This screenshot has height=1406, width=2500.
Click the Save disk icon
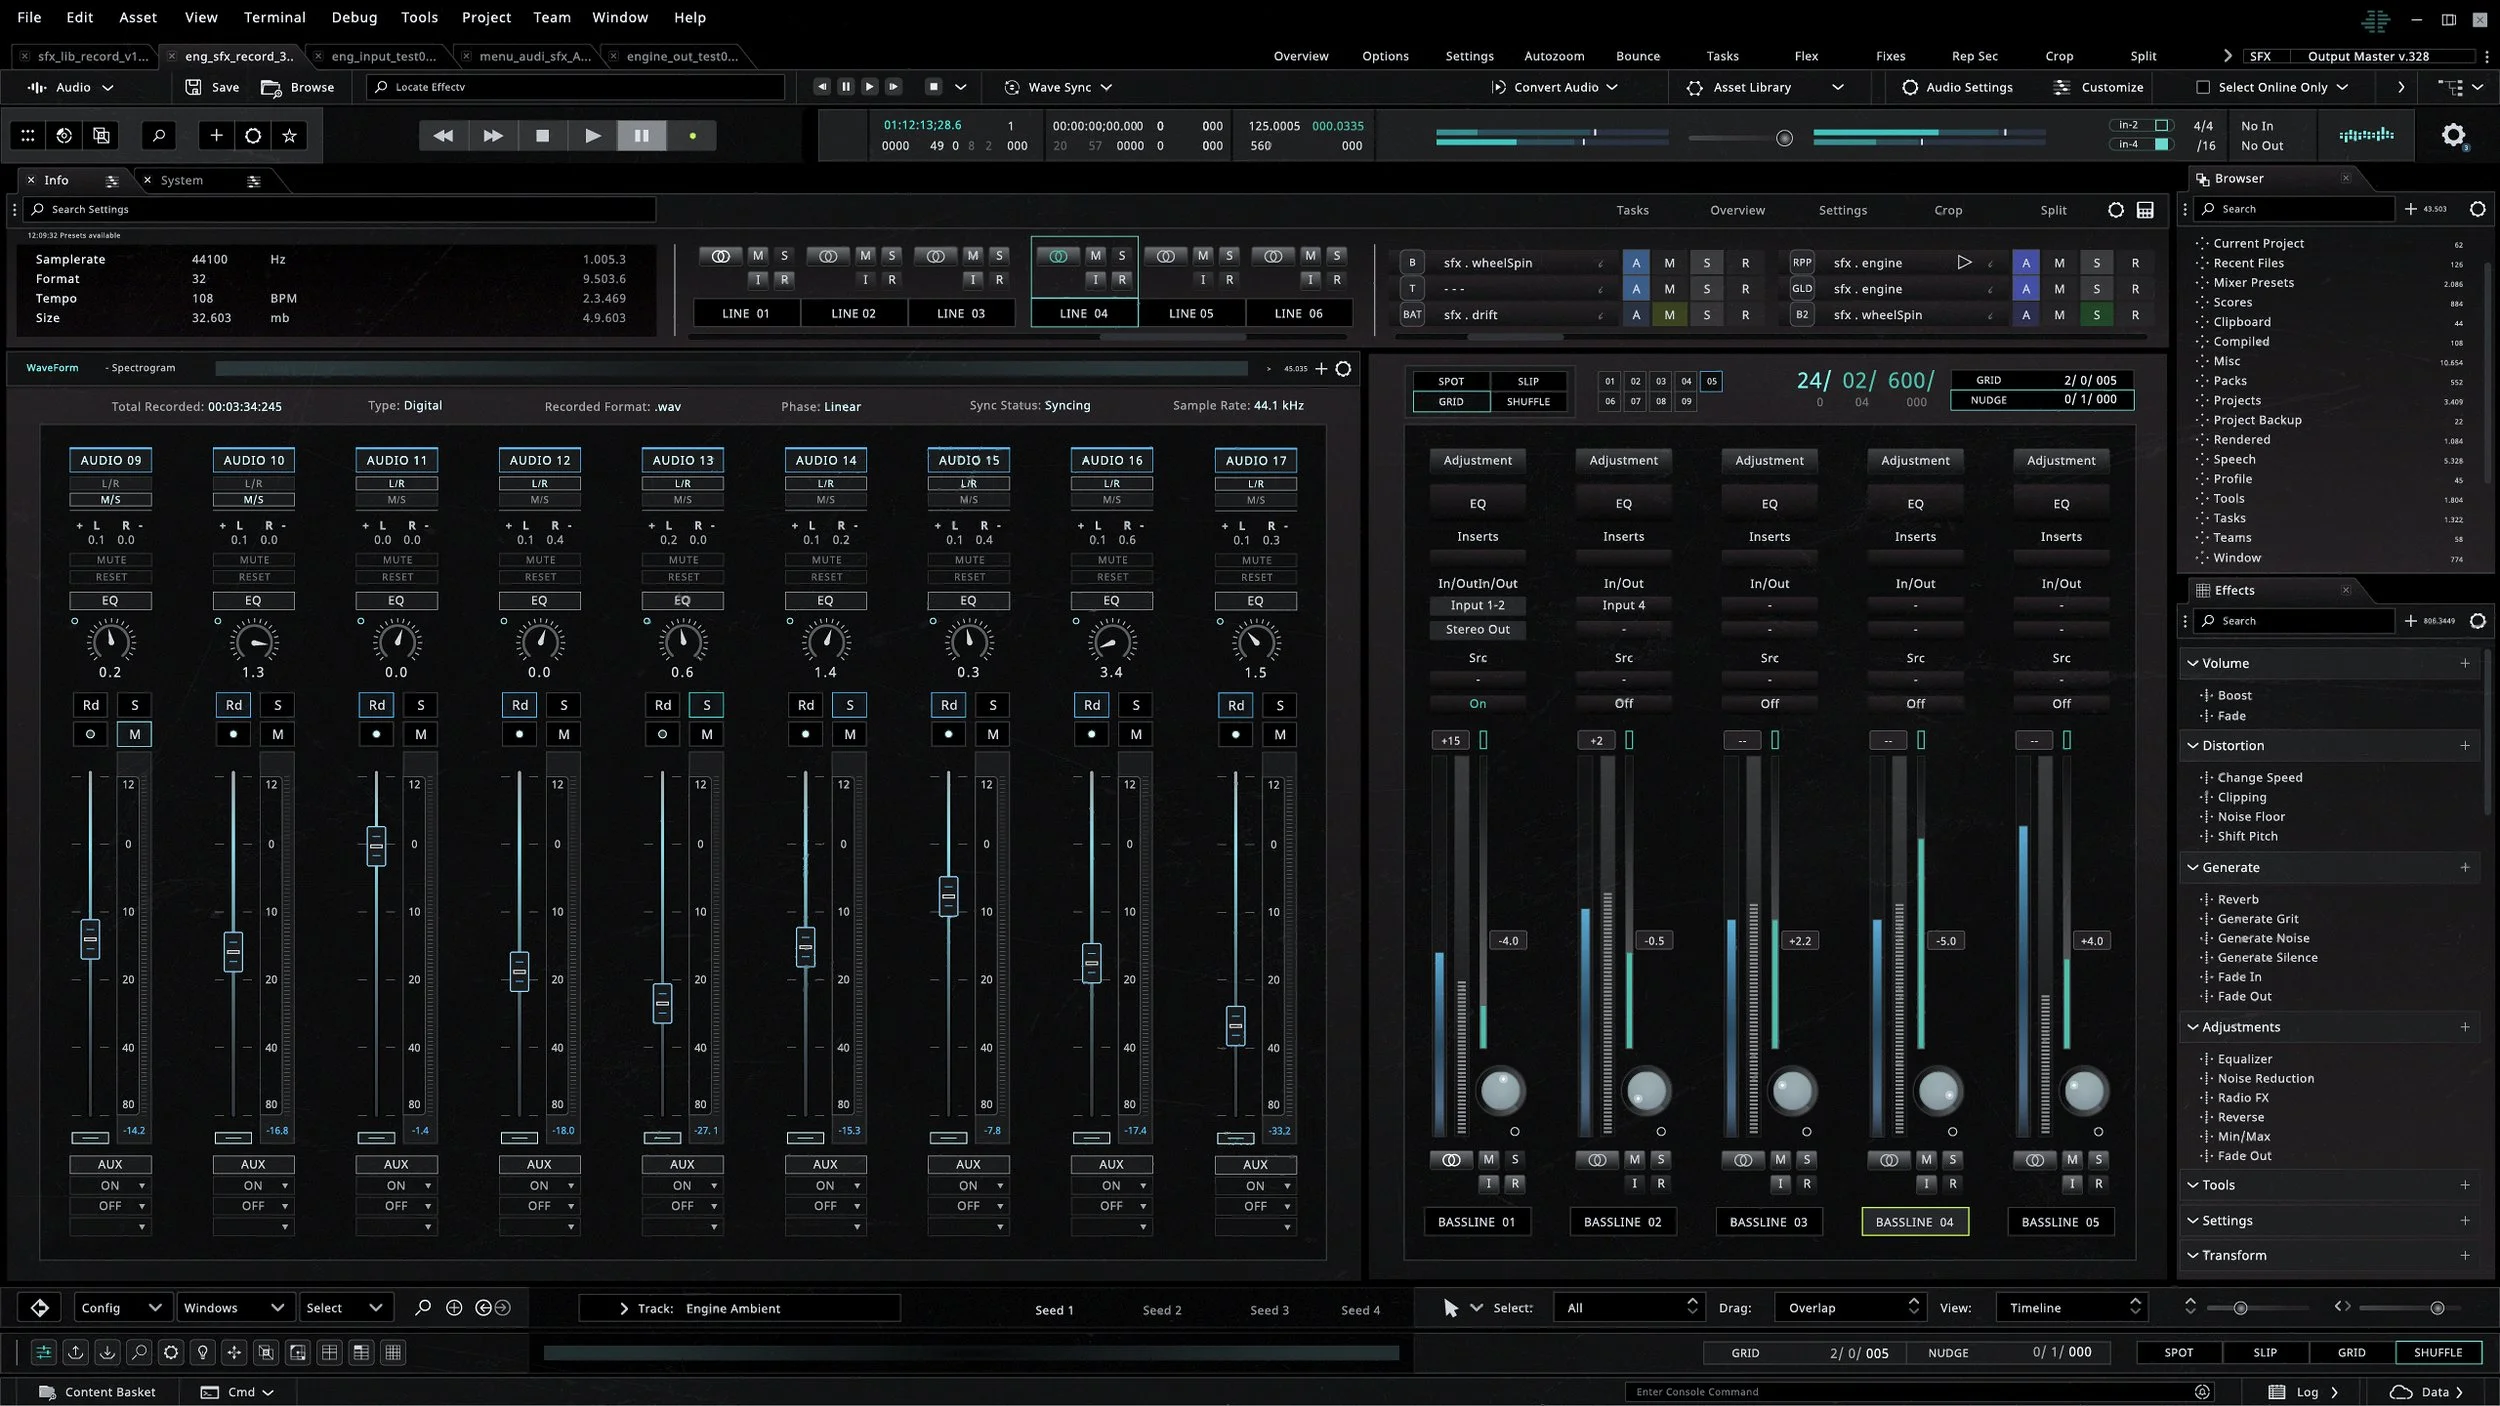click(x=194, y=87)
